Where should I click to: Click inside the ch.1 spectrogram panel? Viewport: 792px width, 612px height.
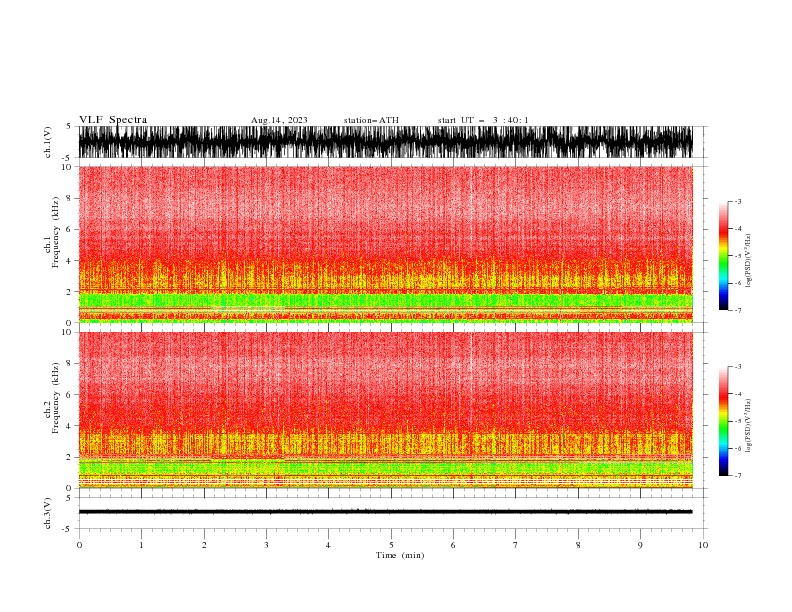[385, 244]
